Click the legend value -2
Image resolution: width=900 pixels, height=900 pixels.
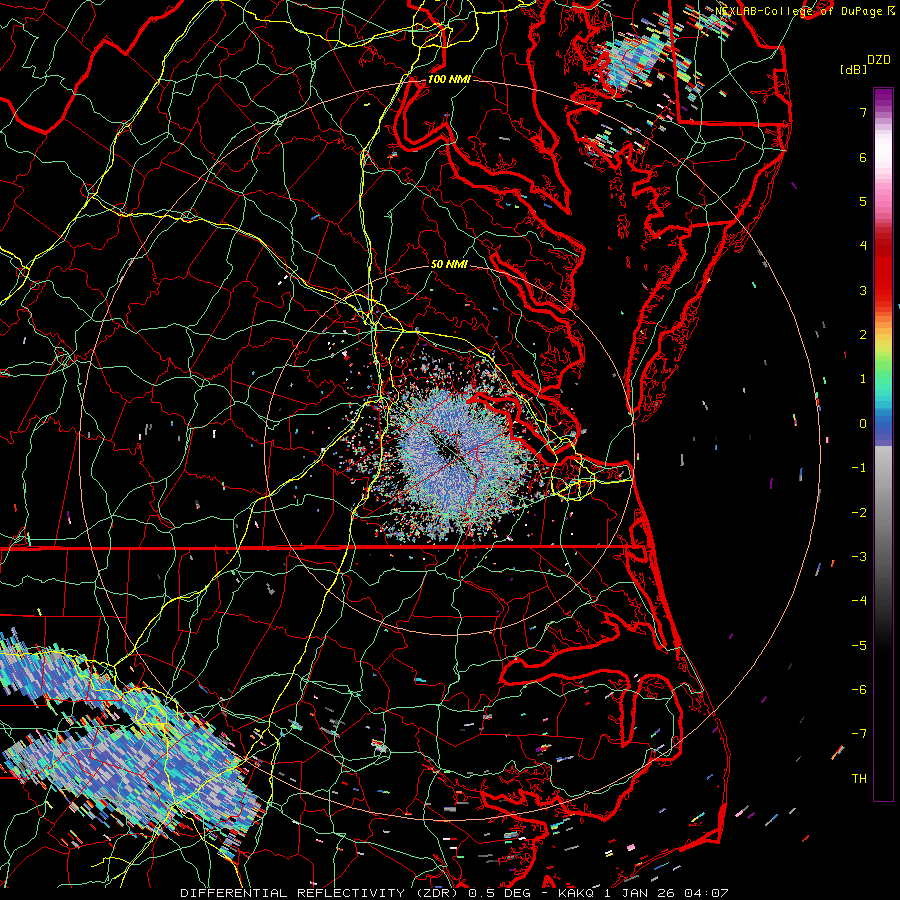tap(859, 513)
